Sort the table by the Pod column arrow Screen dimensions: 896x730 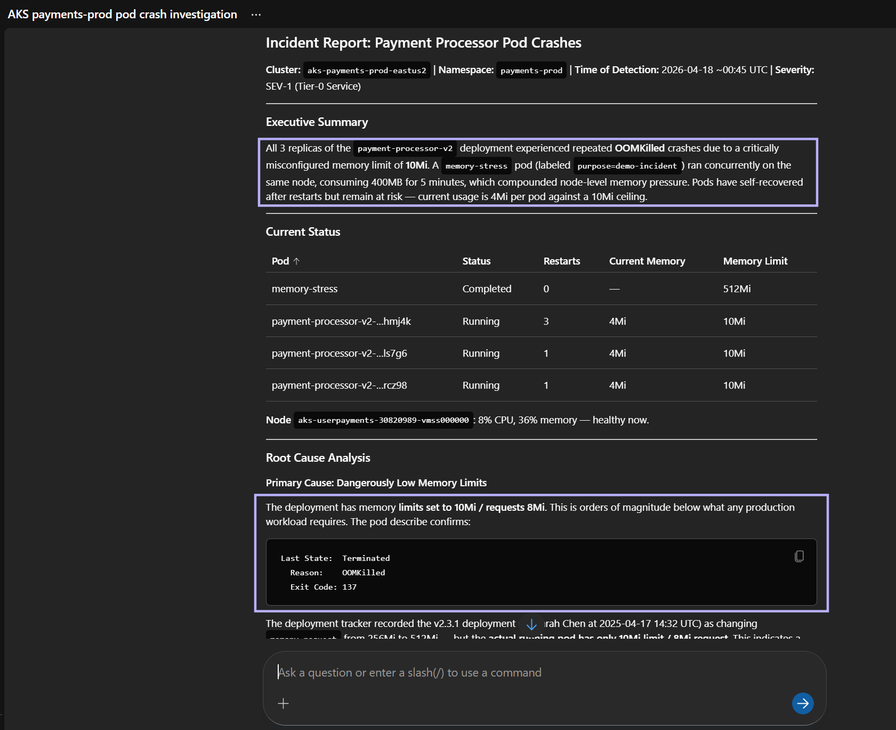click(296, 261)
